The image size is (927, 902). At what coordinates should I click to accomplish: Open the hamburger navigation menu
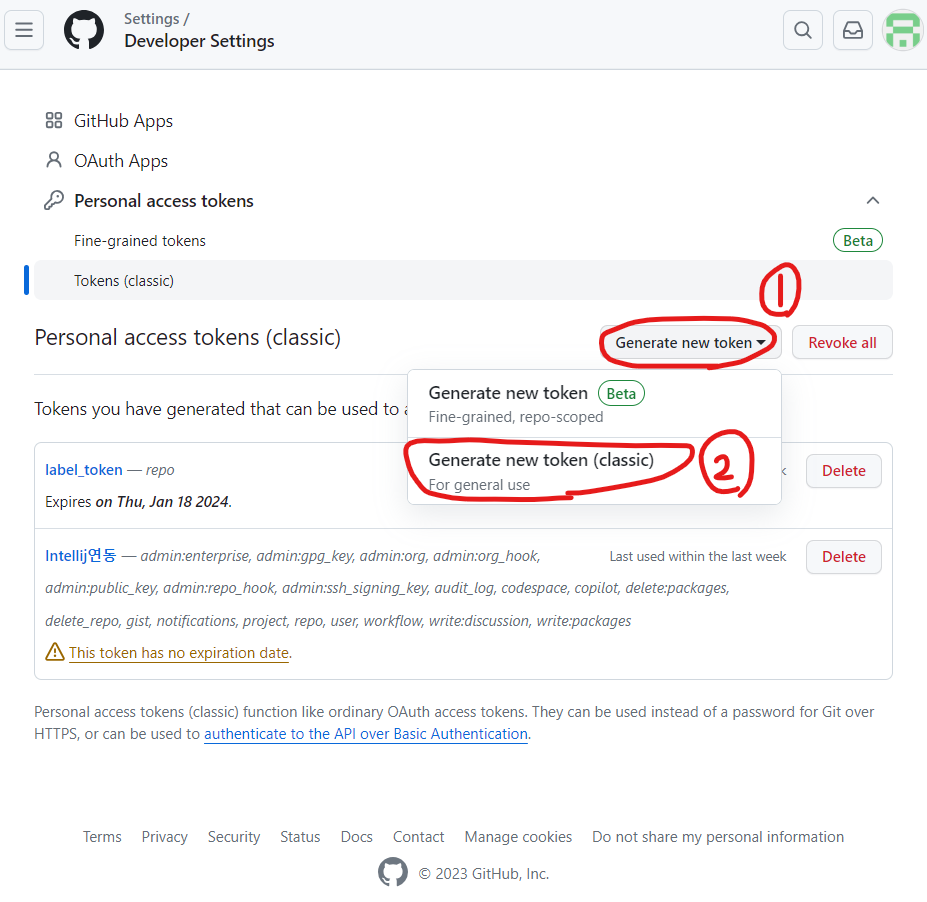pyautogui.click(x=24, y=30)
